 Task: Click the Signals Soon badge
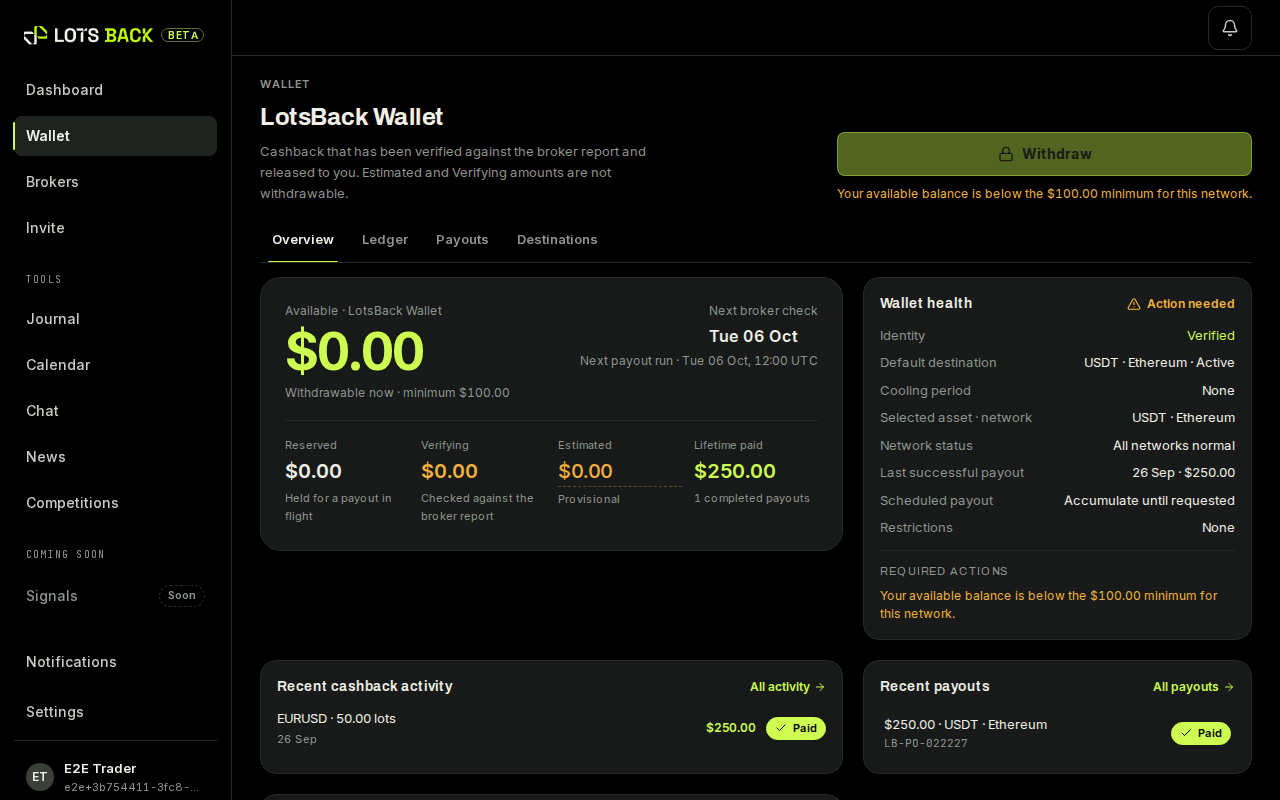[182, 596]
